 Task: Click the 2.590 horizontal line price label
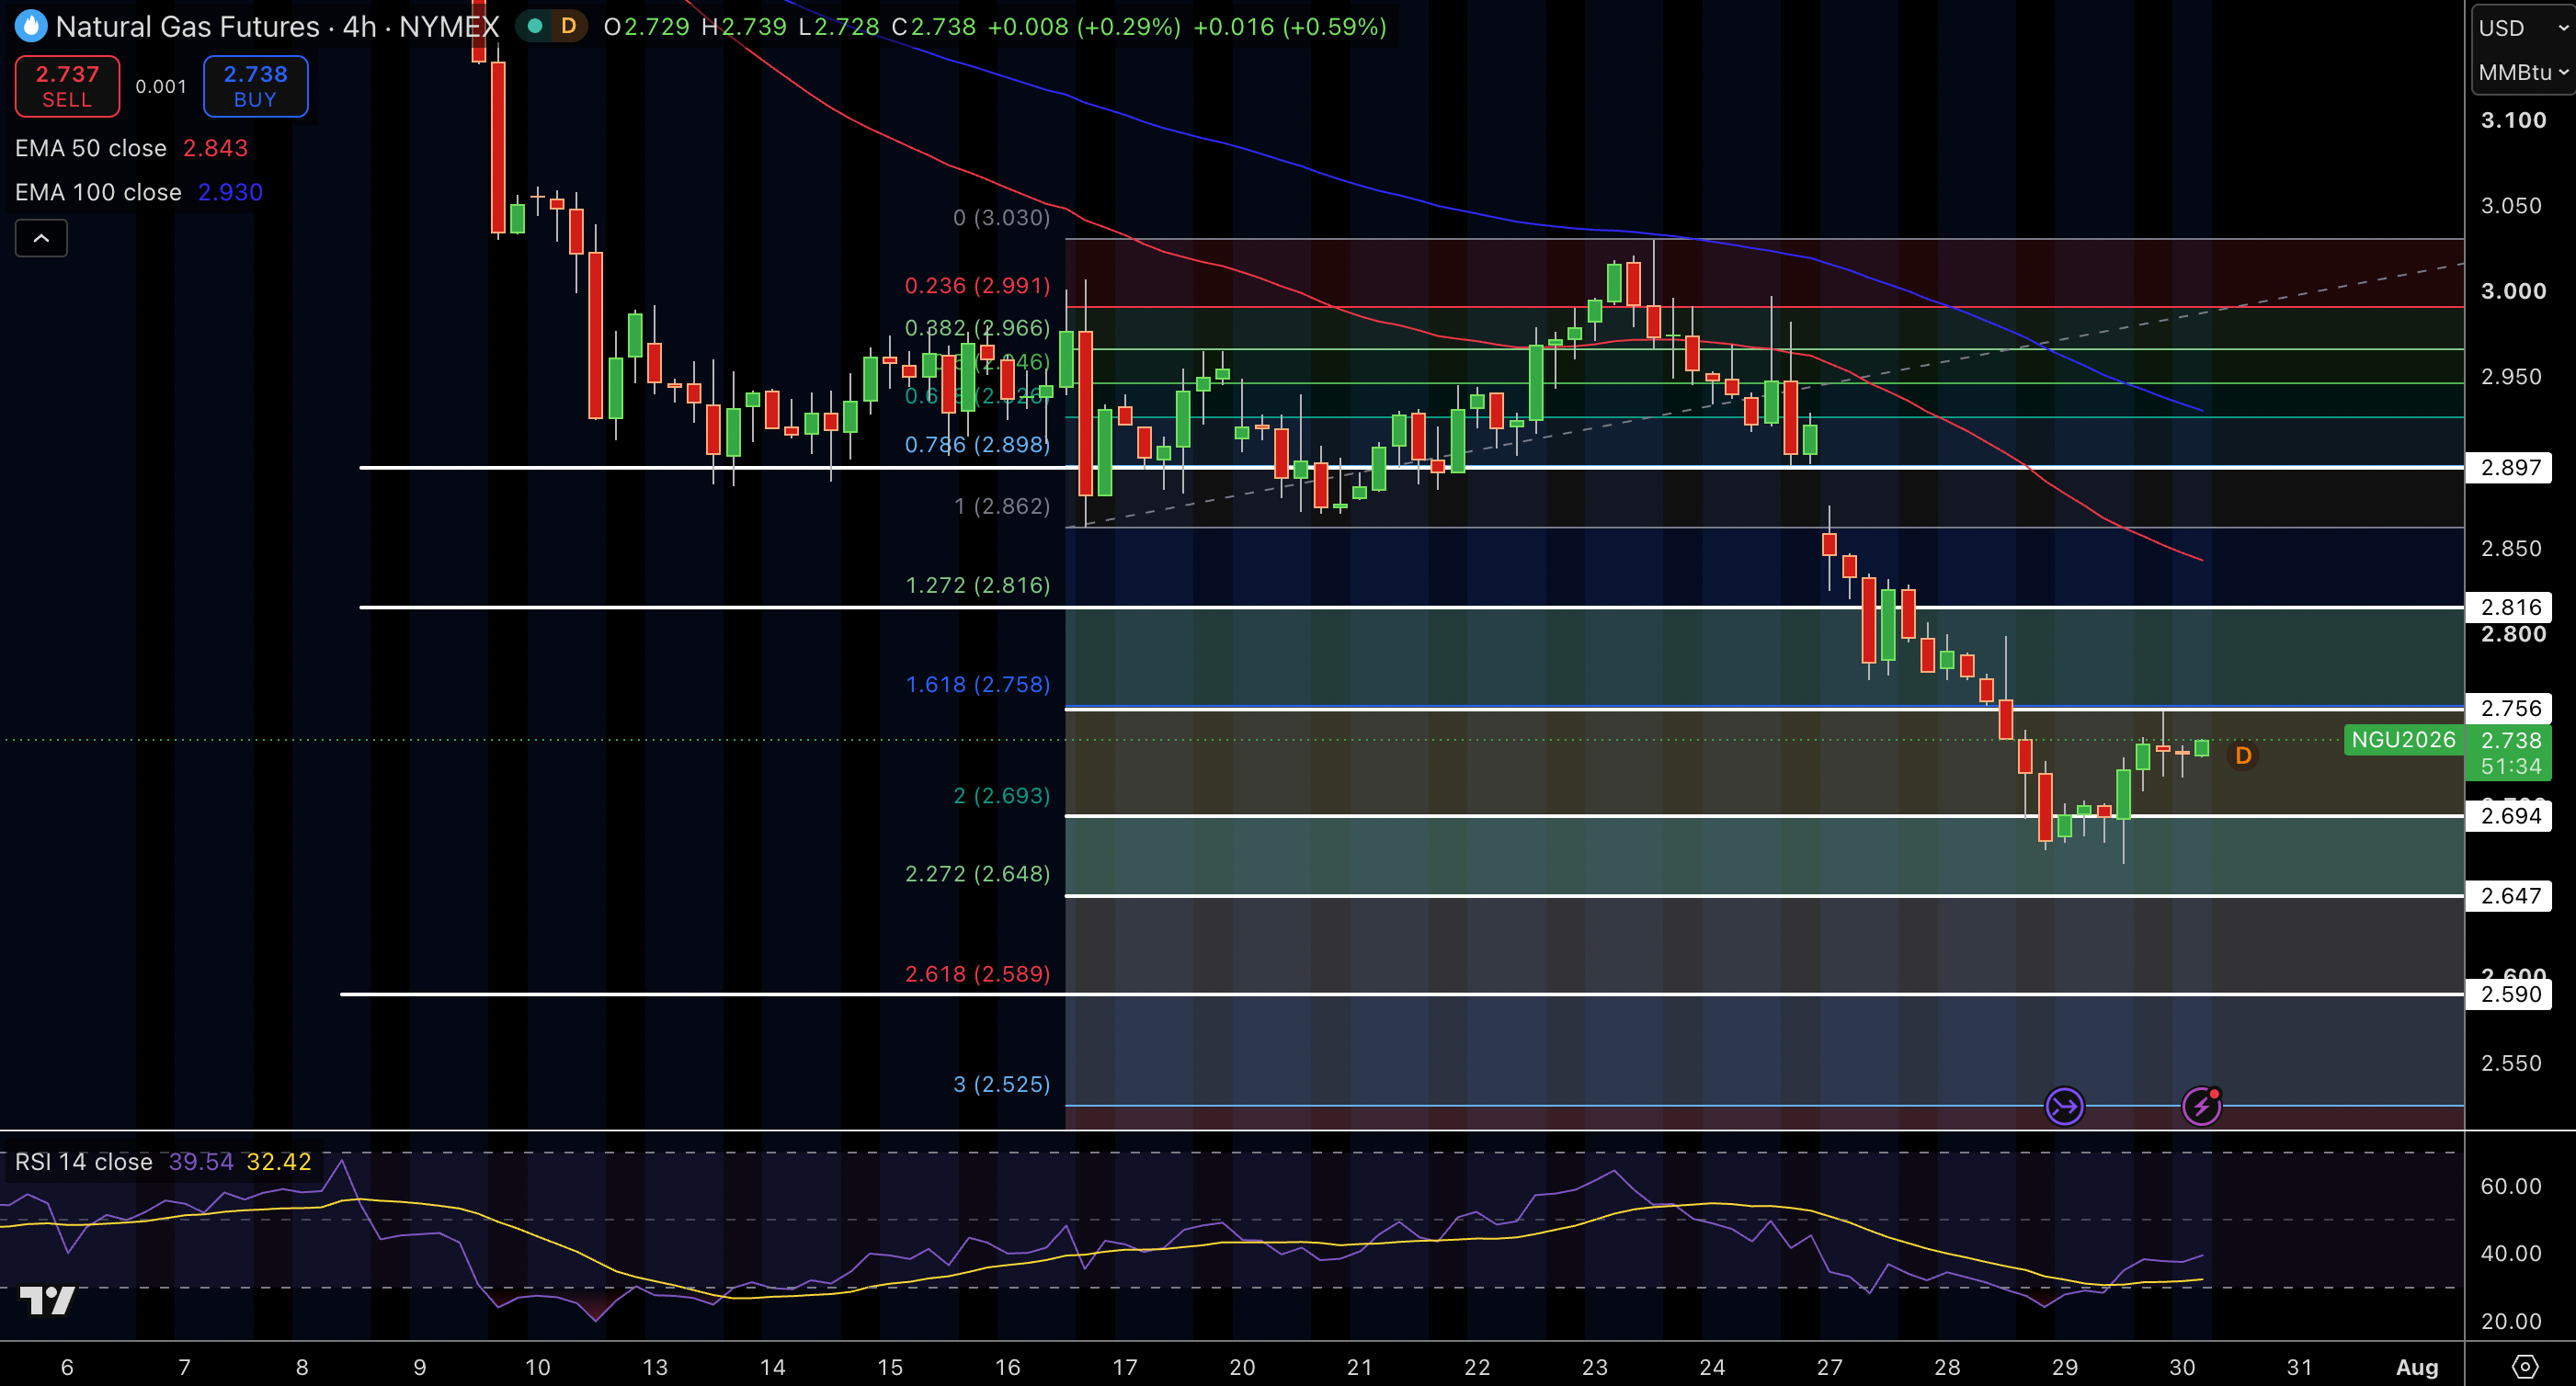[x=2510, y=994]
